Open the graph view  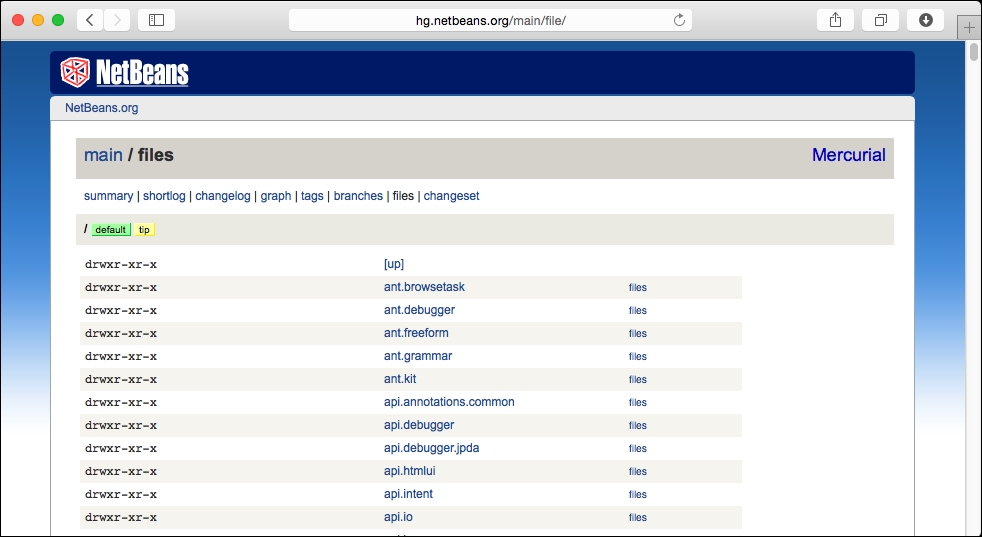pos(276,196)
